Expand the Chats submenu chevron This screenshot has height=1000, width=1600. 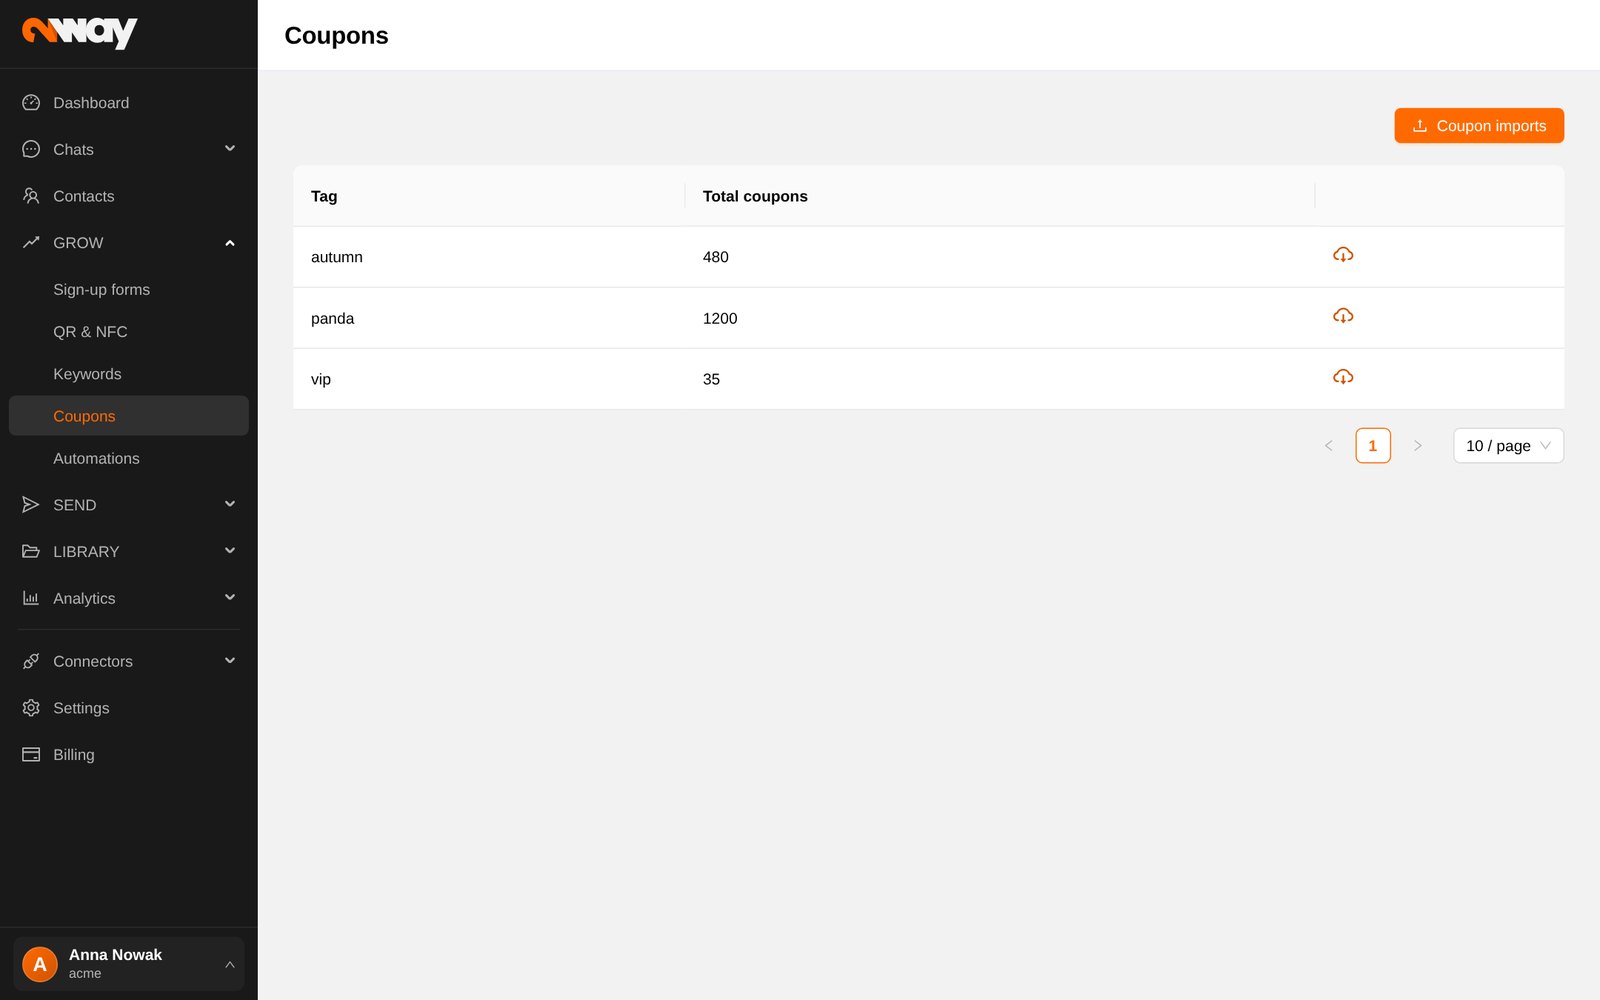230,149
